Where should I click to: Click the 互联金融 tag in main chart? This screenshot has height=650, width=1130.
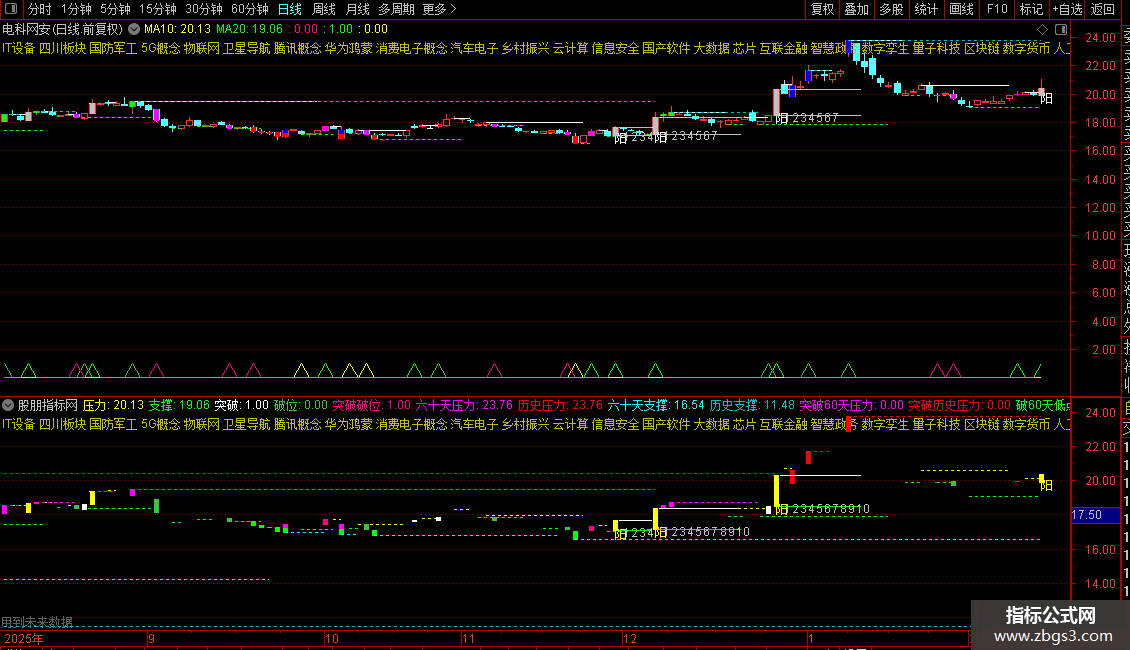tap(783, 48)
